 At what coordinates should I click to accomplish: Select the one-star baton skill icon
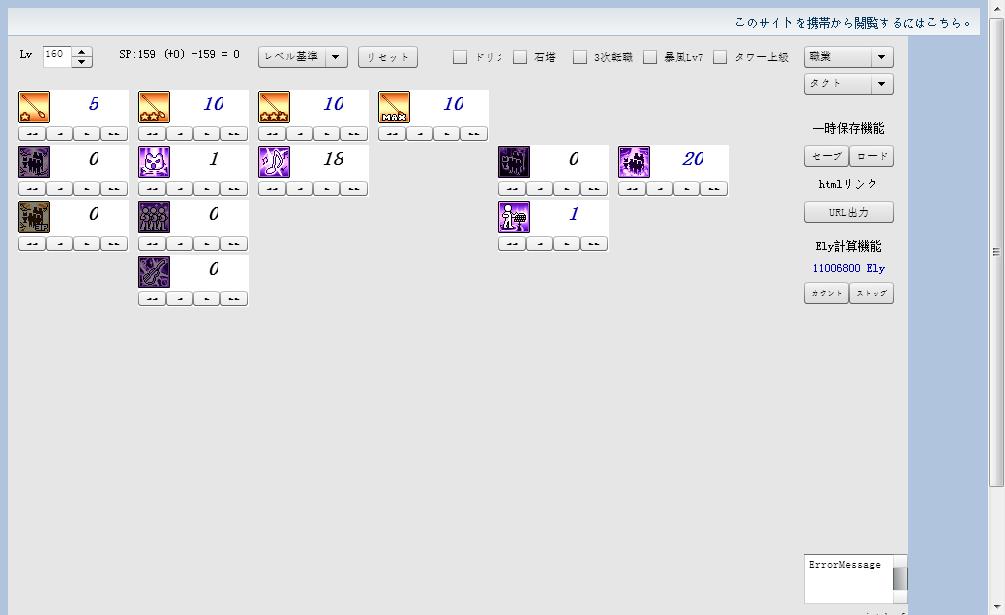(x=34, y=107)
